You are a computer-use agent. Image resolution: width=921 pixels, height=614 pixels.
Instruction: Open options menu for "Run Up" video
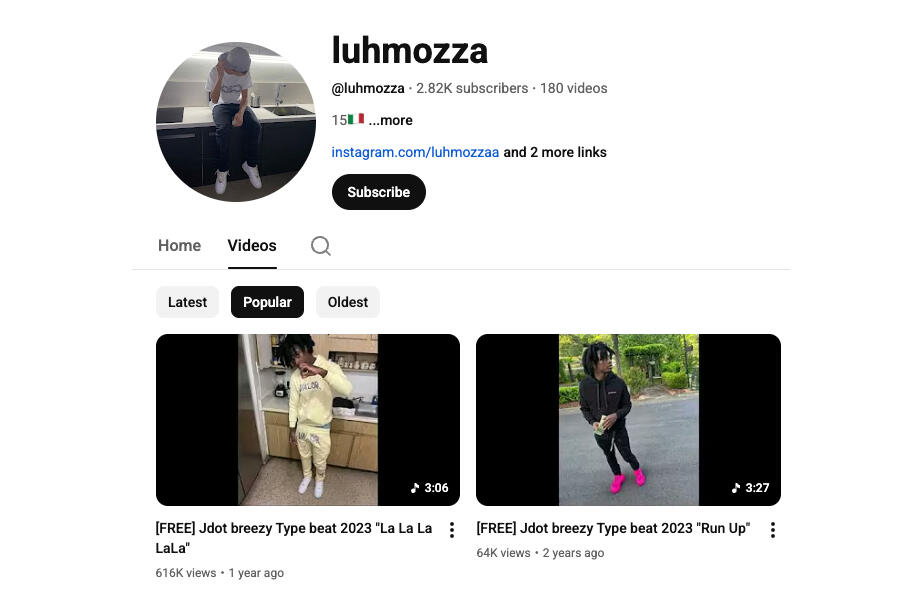point(772,530)
